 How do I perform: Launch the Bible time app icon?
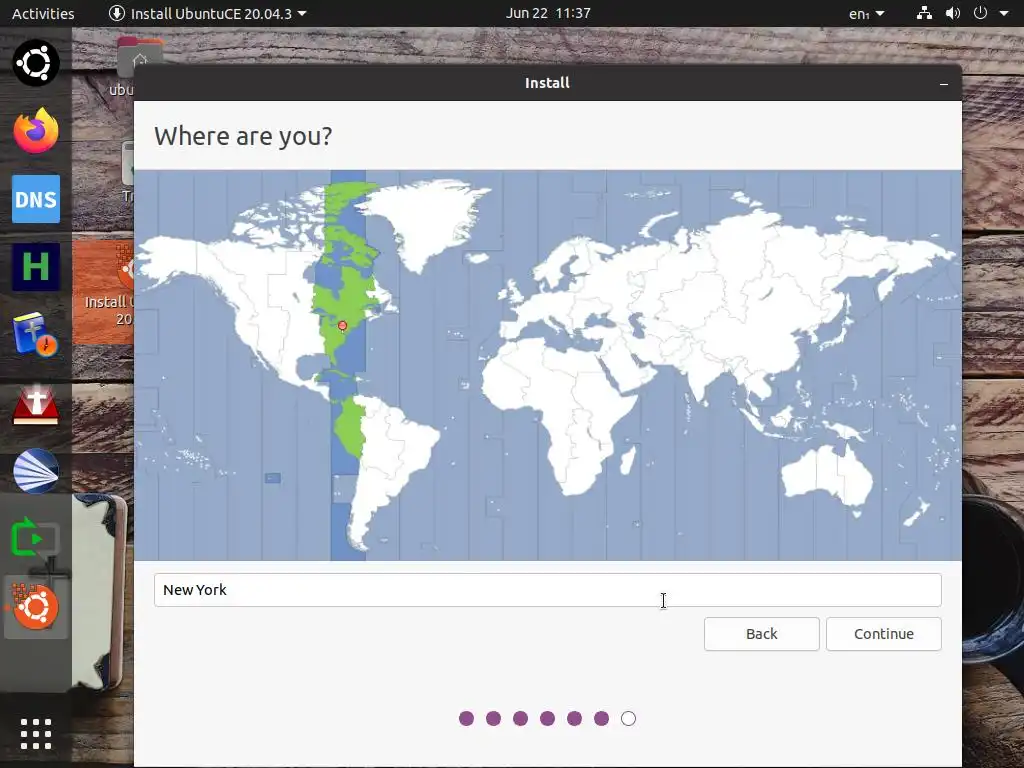coord(36,335)
